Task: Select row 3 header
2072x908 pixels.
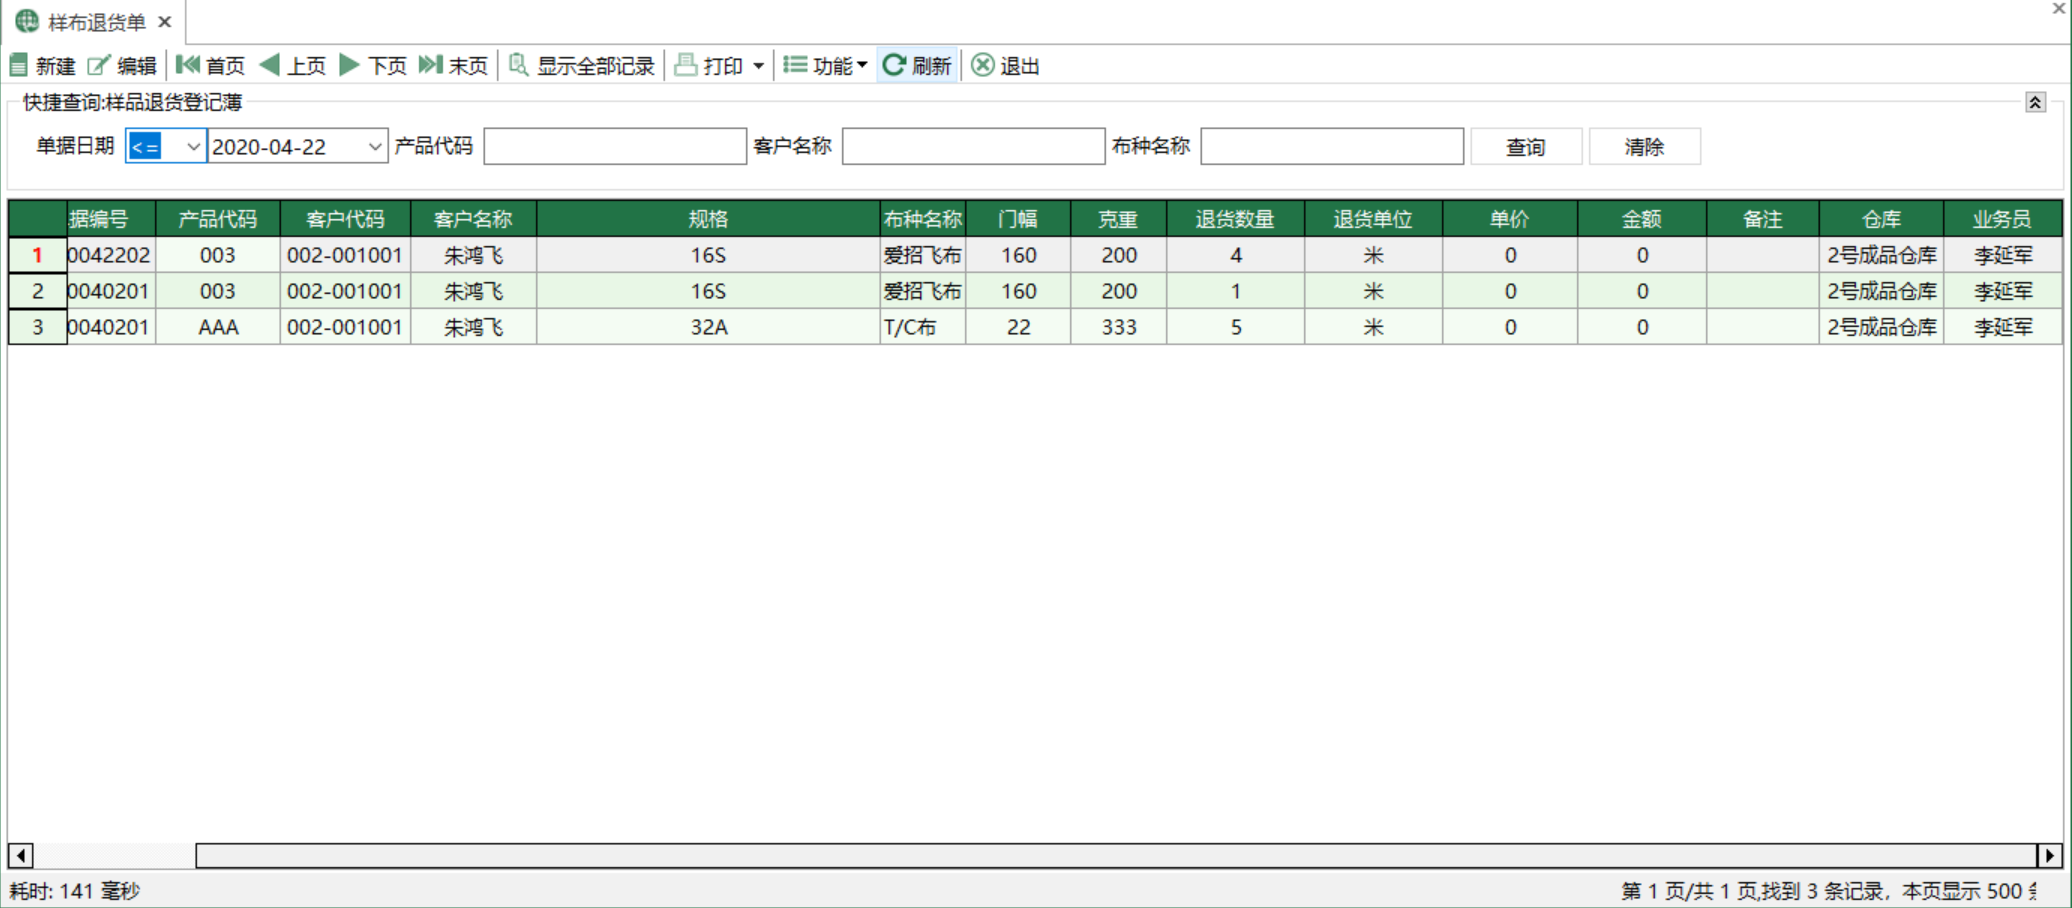Action: click(38, 327)
